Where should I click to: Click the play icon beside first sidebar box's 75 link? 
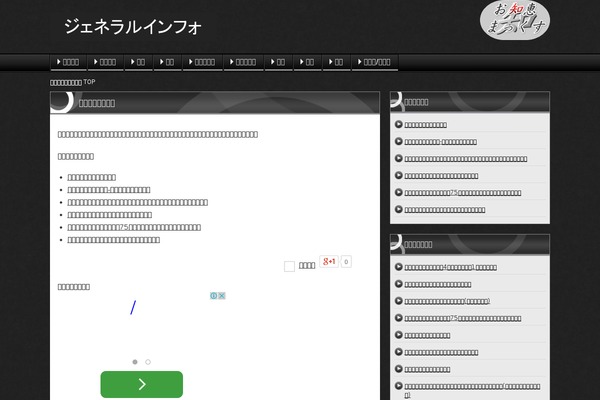(x=398, y=192)
